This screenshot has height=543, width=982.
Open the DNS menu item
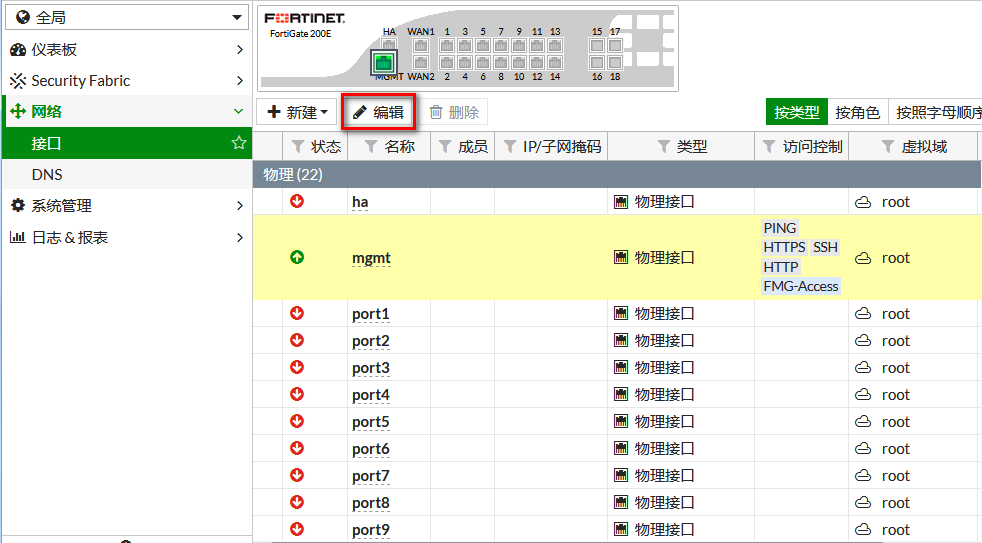click(47, 174)
